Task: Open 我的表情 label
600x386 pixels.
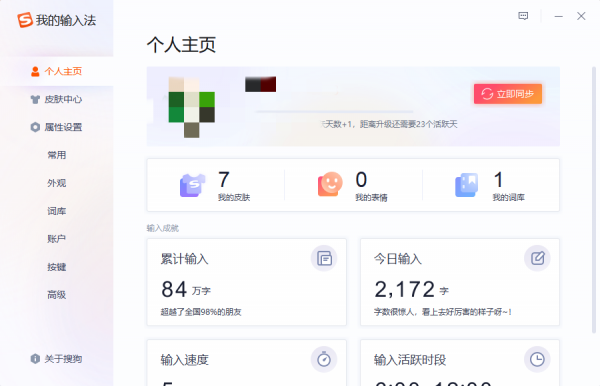Action: (371, 197)
